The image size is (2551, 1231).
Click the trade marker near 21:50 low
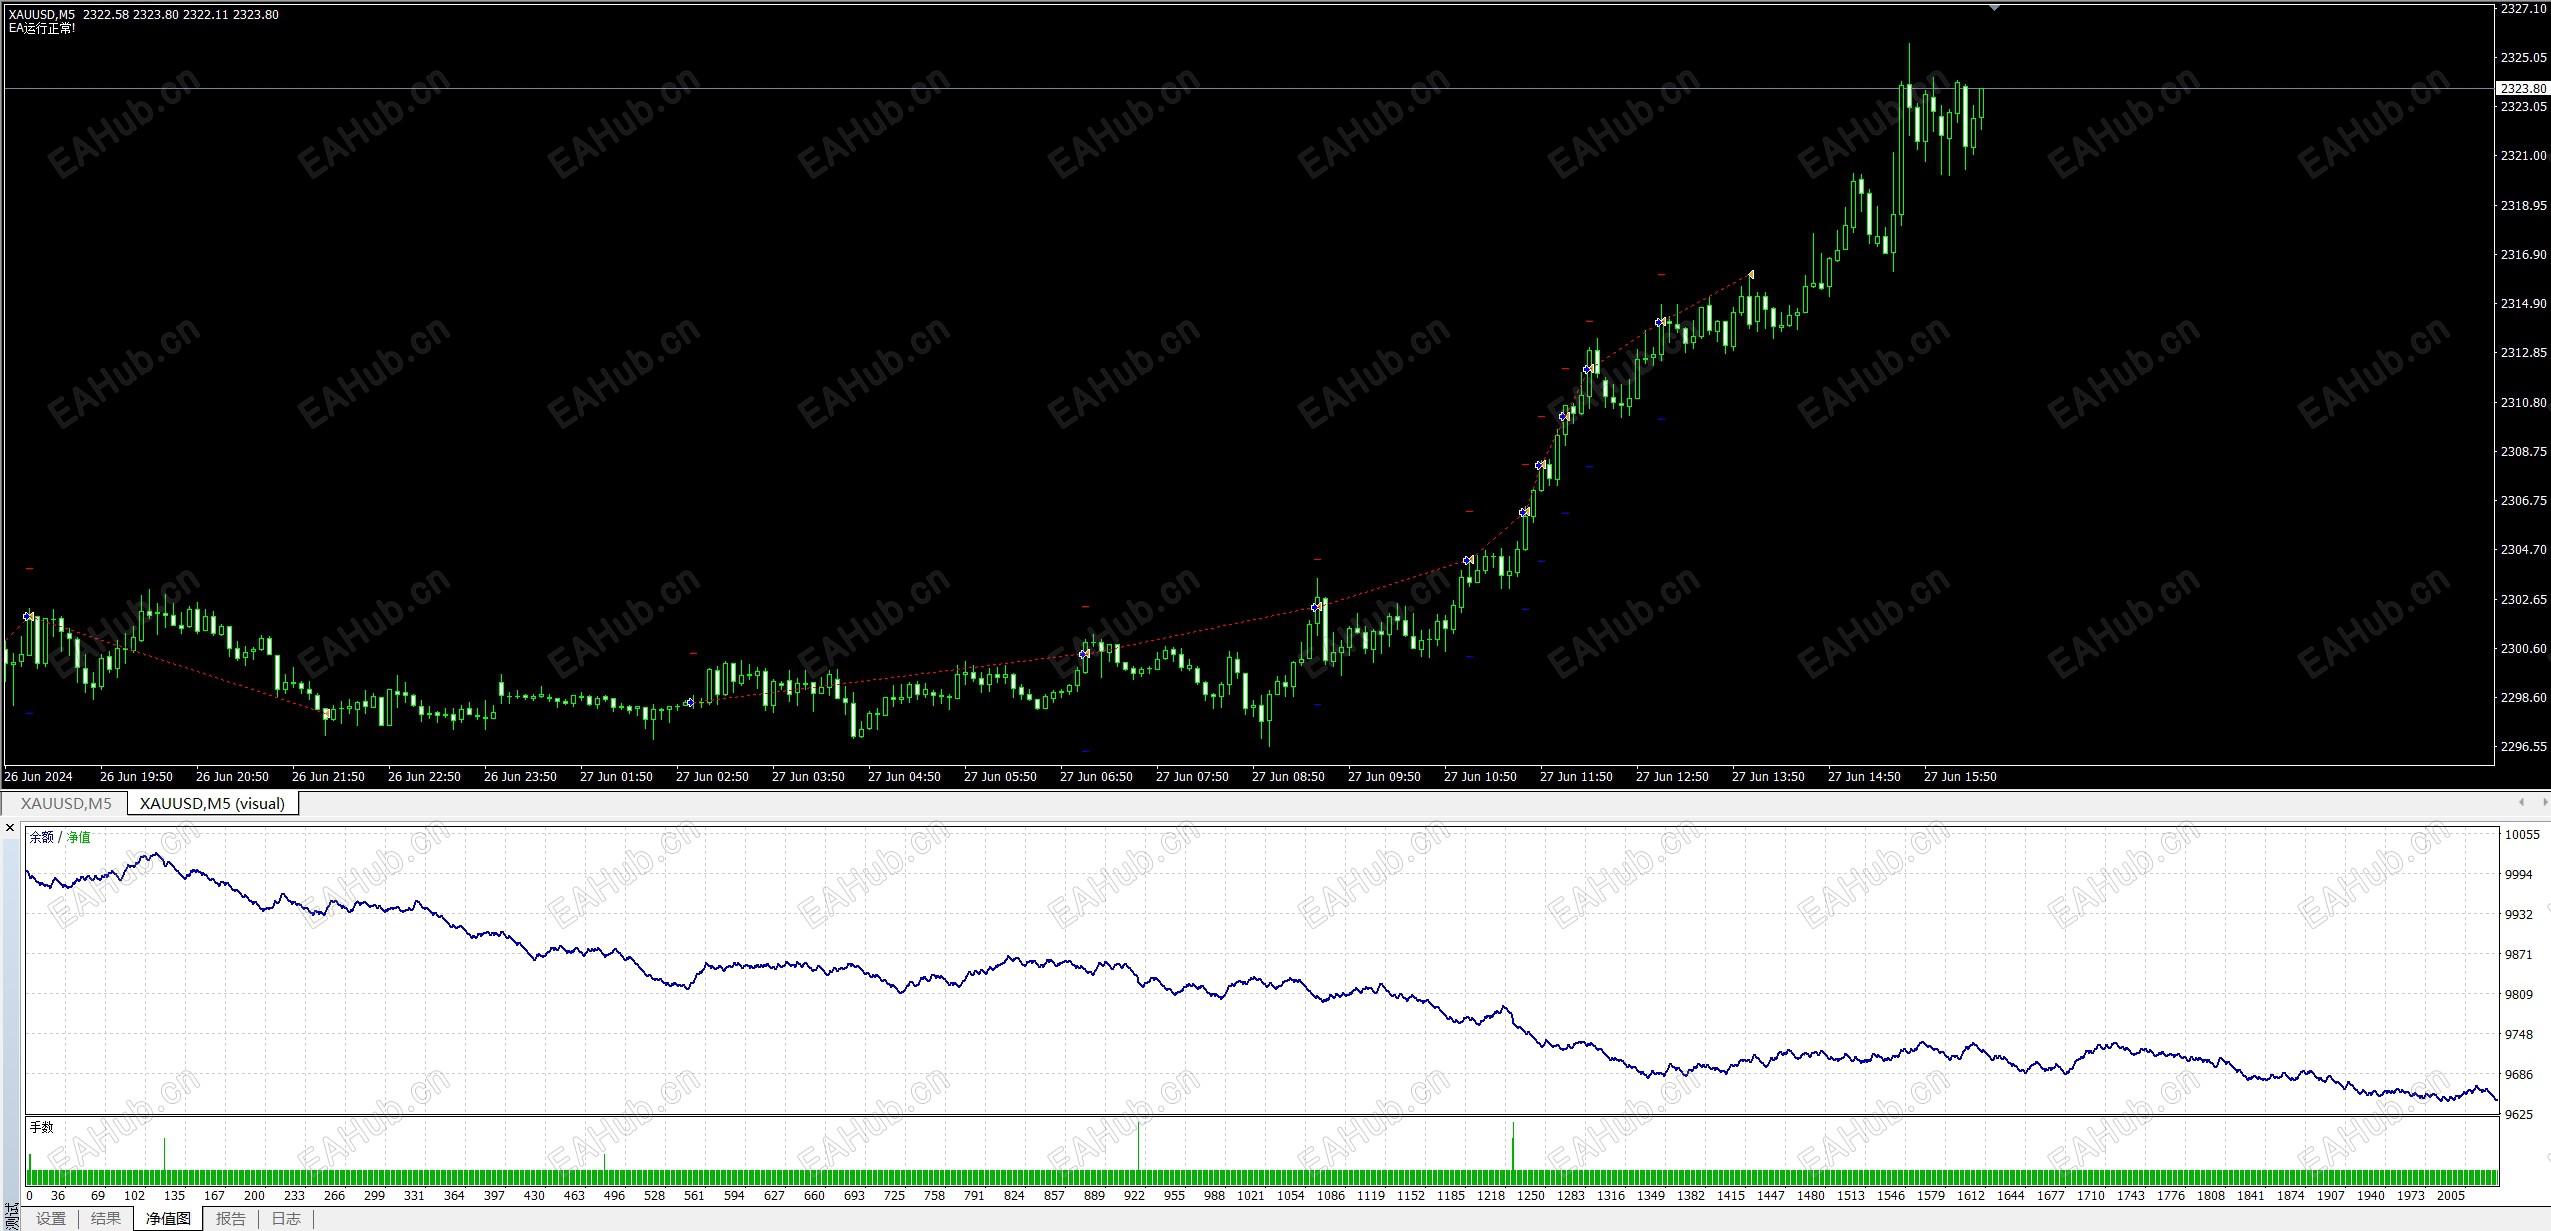coord(326,713)
